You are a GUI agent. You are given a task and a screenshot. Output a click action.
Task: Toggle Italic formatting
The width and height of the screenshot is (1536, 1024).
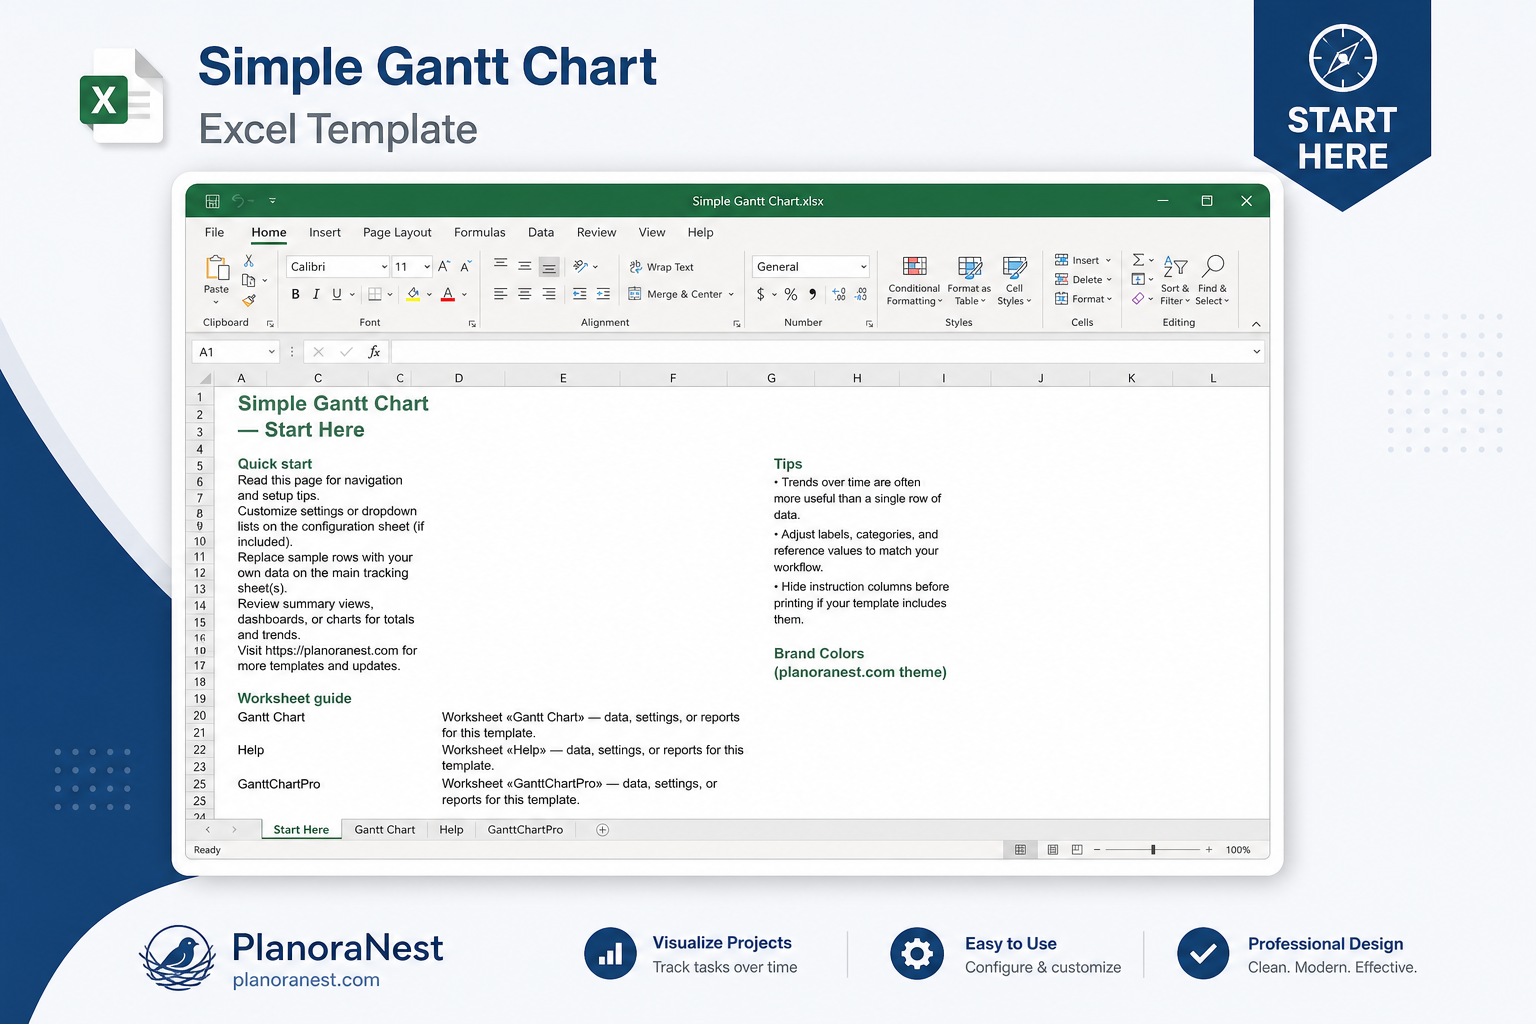point(316,294)
